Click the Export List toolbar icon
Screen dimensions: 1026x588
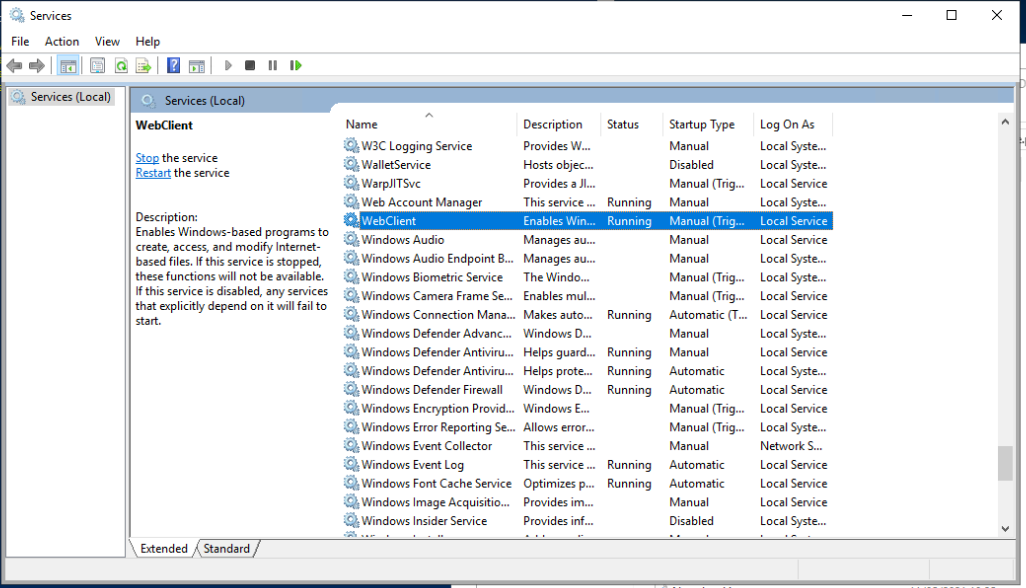point(143,66)
